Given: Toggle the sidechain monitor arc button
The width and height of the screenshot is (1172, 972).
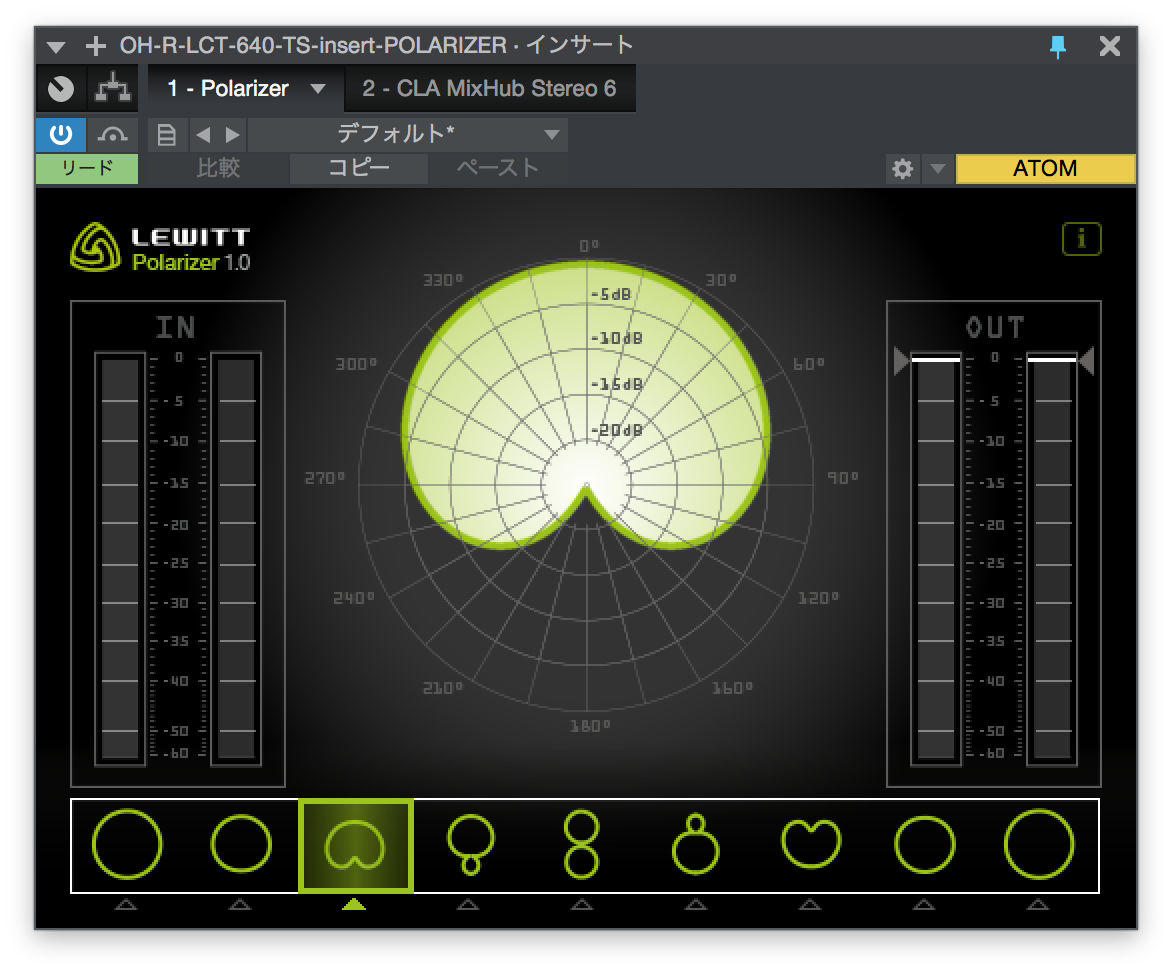Looking at the screenshot, I should (113, 135).
